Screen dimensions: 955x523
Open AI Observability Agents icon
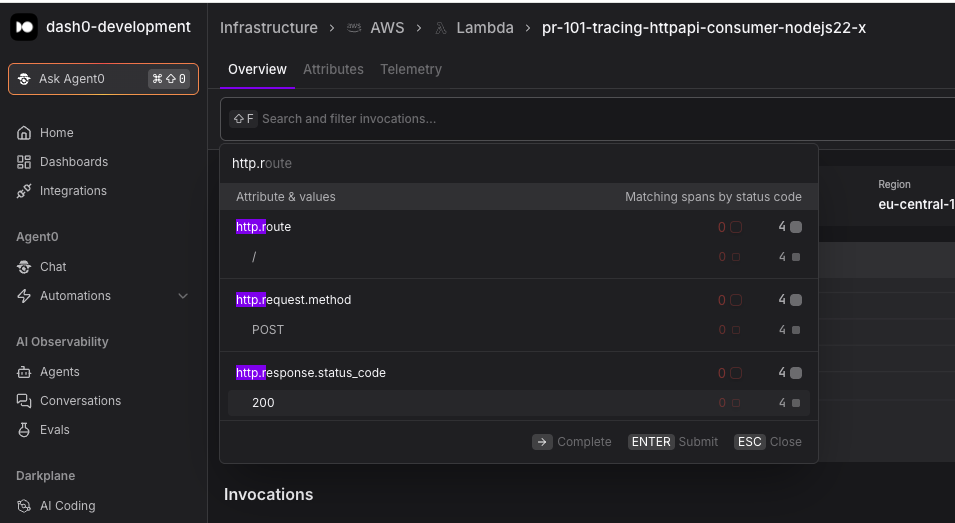24,372
